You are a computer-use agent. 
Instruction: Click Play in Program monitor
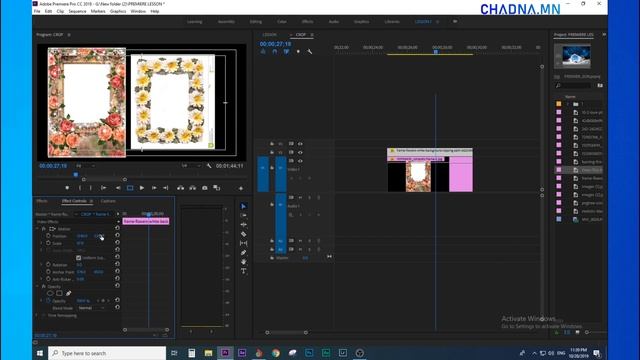[142, 188]
